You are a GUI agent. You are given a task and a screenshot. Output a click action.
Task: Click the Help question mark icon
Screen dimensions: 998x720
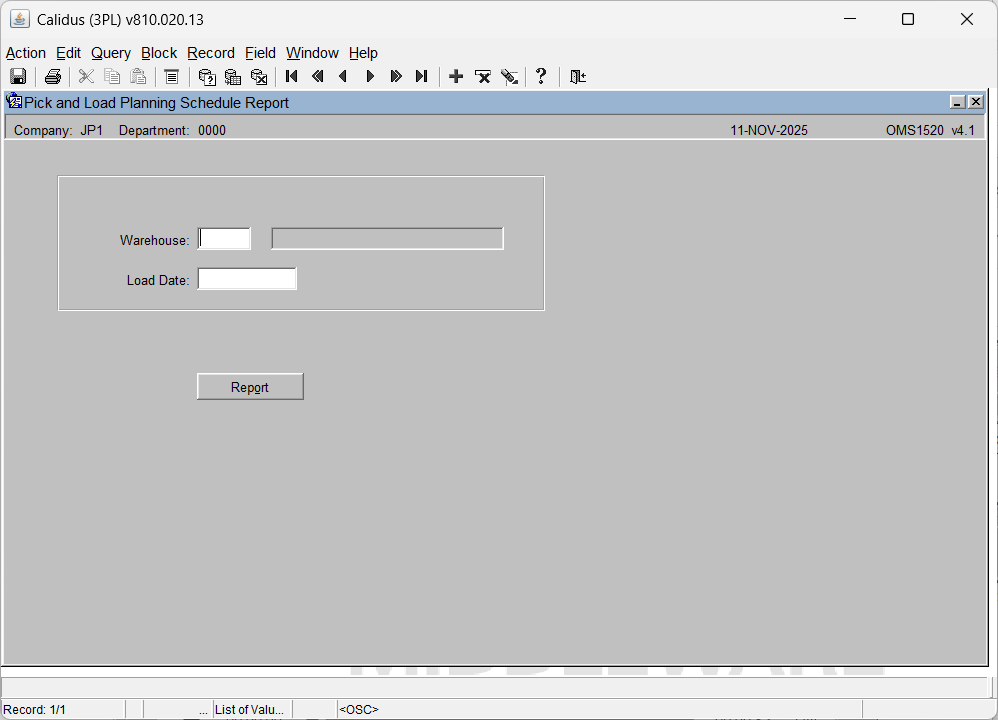coord(541,77)
